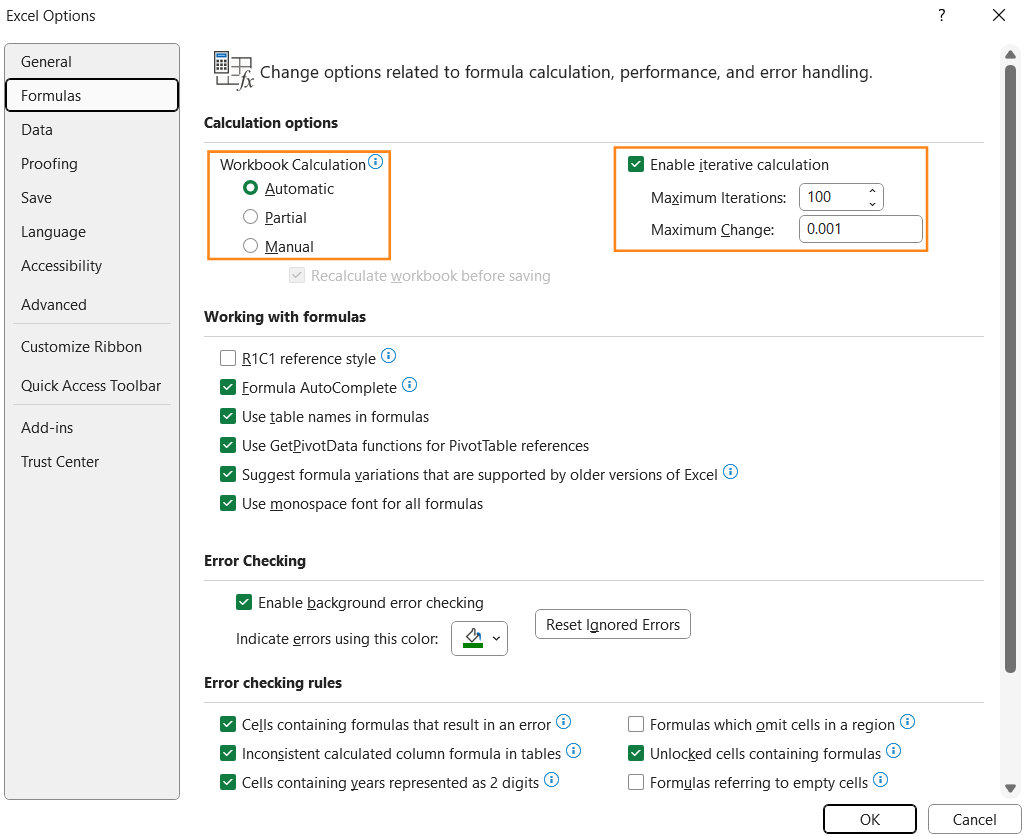Toggle Formula AutoComplete checkbox

(x=228, y=387)
